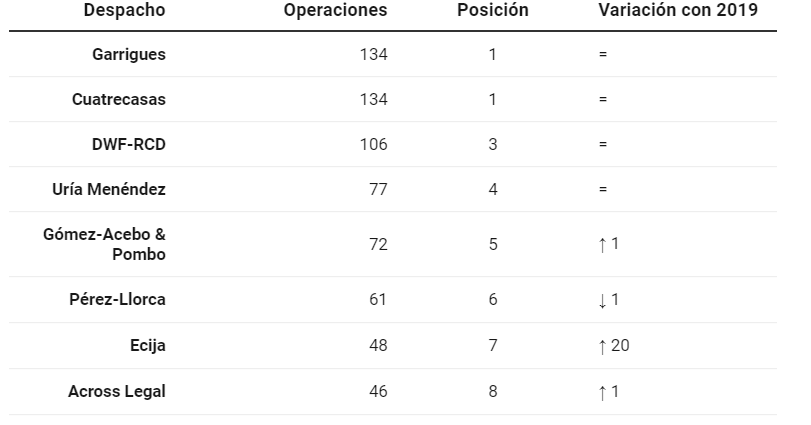Click the down arrow in Pérez-Llorca row

coord(602,300)
